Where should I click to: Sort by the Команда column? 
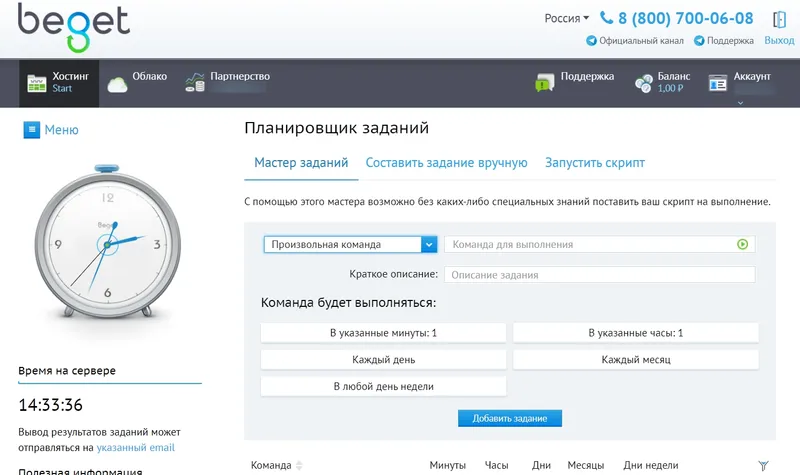click(x=277, y=465)
